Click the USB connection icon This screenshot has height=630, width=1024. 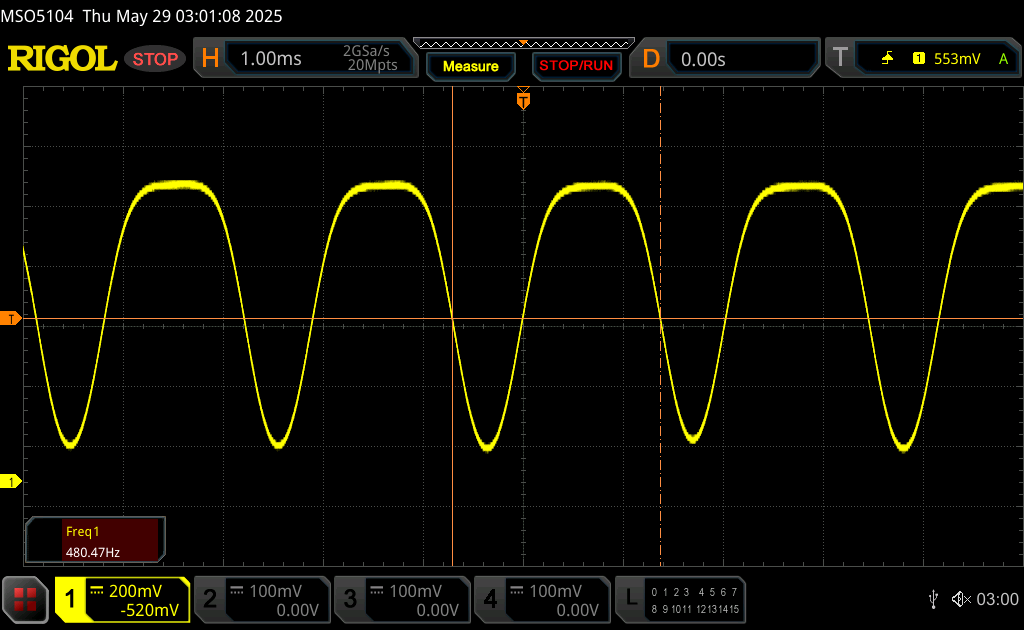click(933, 599)
